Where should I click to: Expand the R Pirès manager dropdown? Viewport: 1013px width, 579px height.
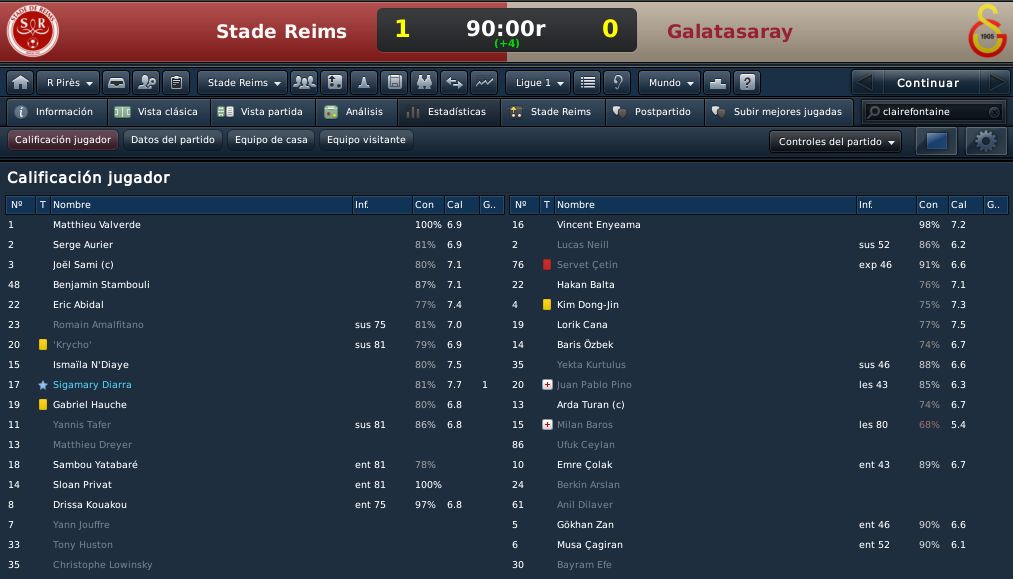(68, 83)
